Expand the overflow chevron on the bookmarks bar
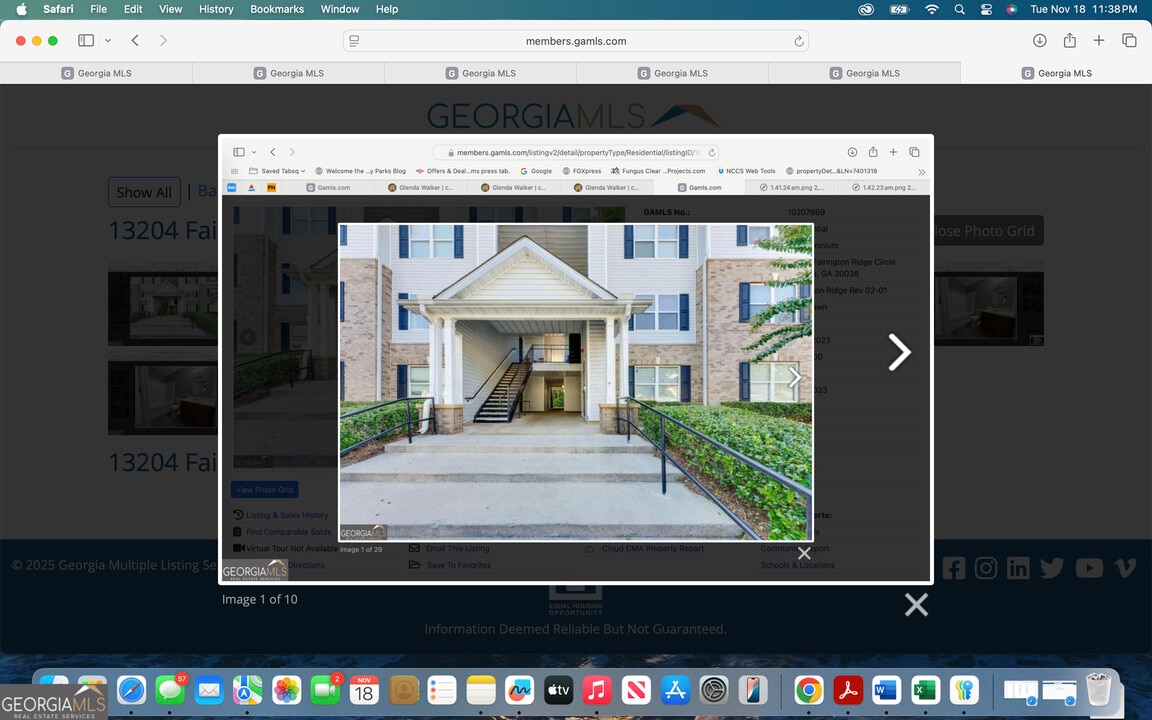This screenshot has height=720, width=1152. coord(920,171)
